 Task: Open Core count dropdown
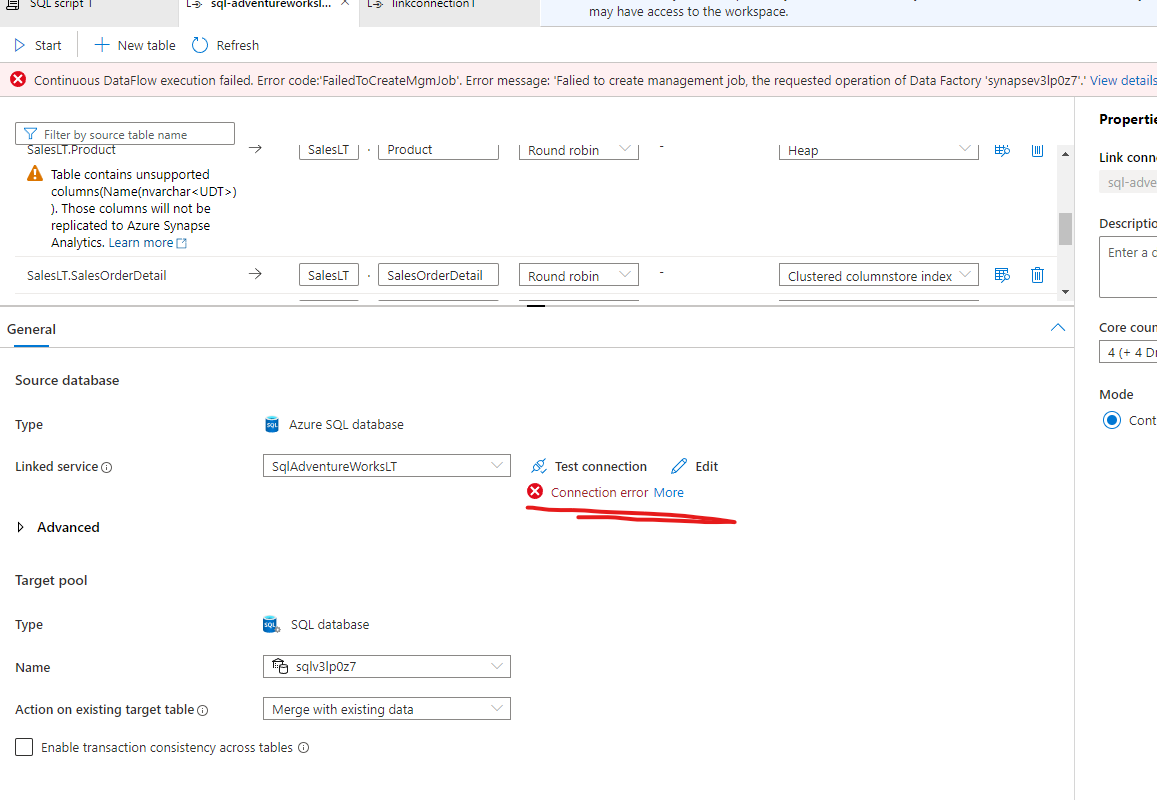(x=1128, y=352)
